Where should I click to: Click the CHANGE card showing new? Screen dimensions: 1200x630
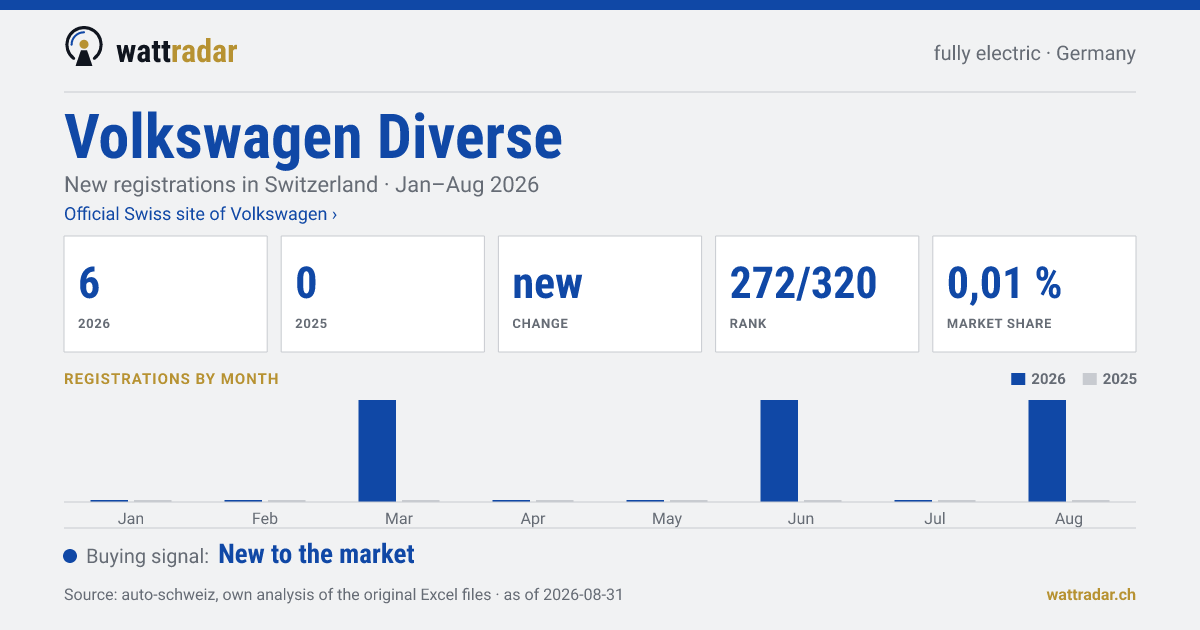(x=599, y=294)
